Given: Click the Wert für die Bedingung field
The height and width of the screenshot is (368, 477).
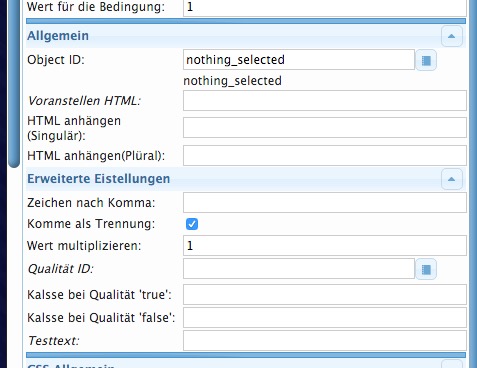Looking at the screenshot, I should point(325,7).
